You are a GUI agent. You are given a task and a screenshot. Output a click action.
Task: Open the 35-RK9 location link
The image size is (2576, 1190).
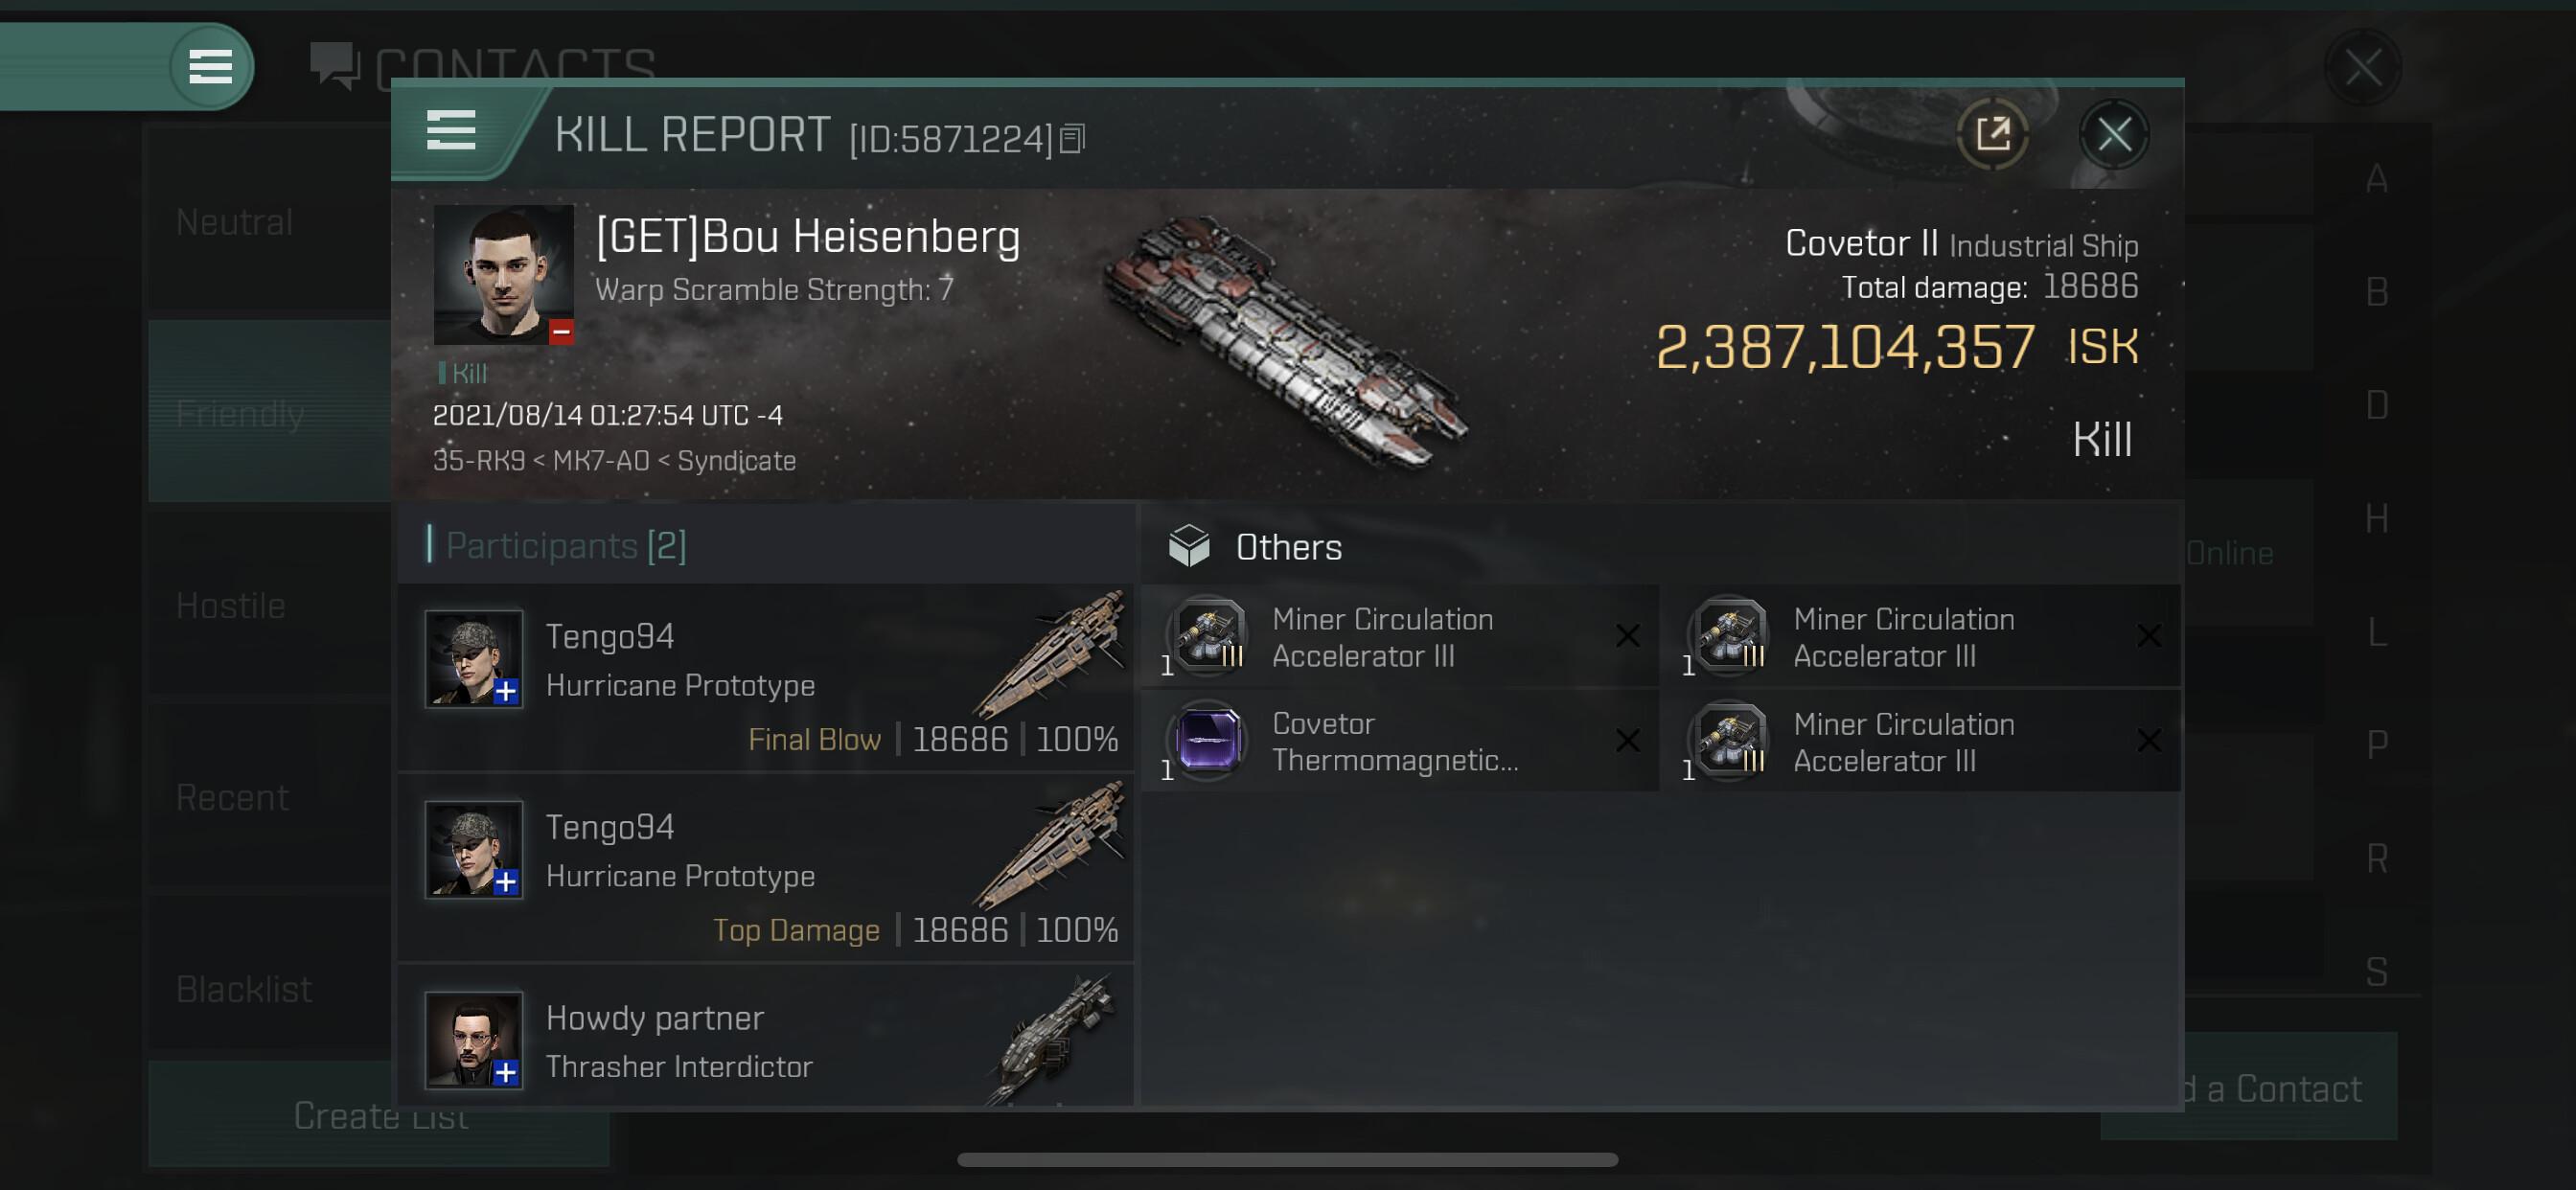(478, 461)
